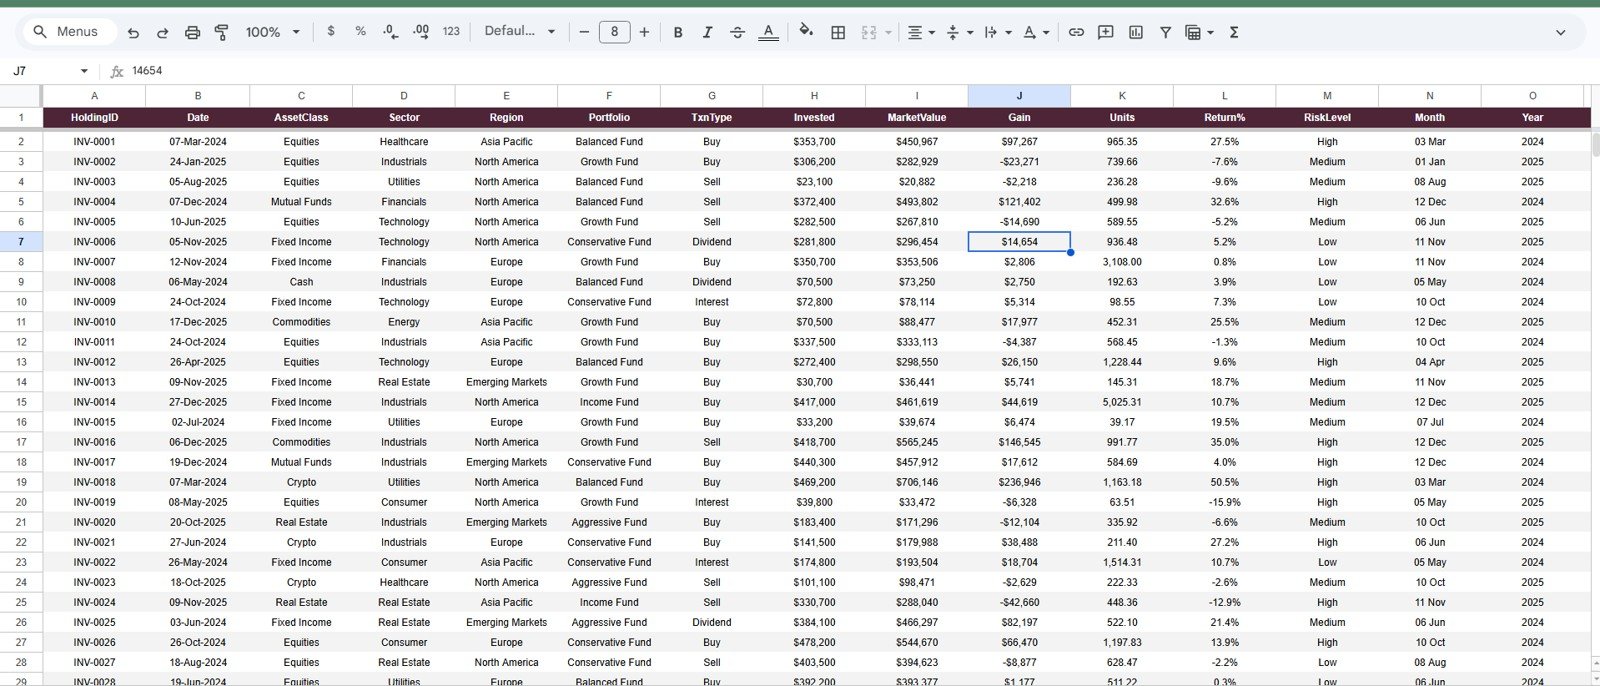
Task: Collapse the toolbar with chevron
Action: coord(1560,32)
